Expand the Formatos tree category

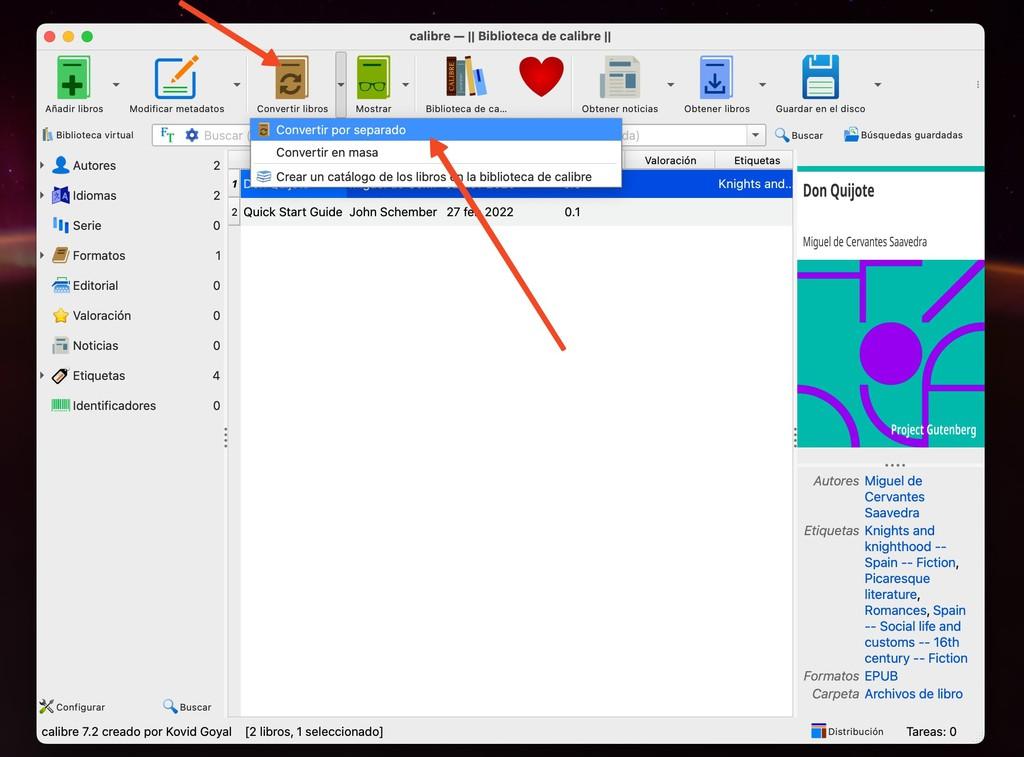(42, 255)
